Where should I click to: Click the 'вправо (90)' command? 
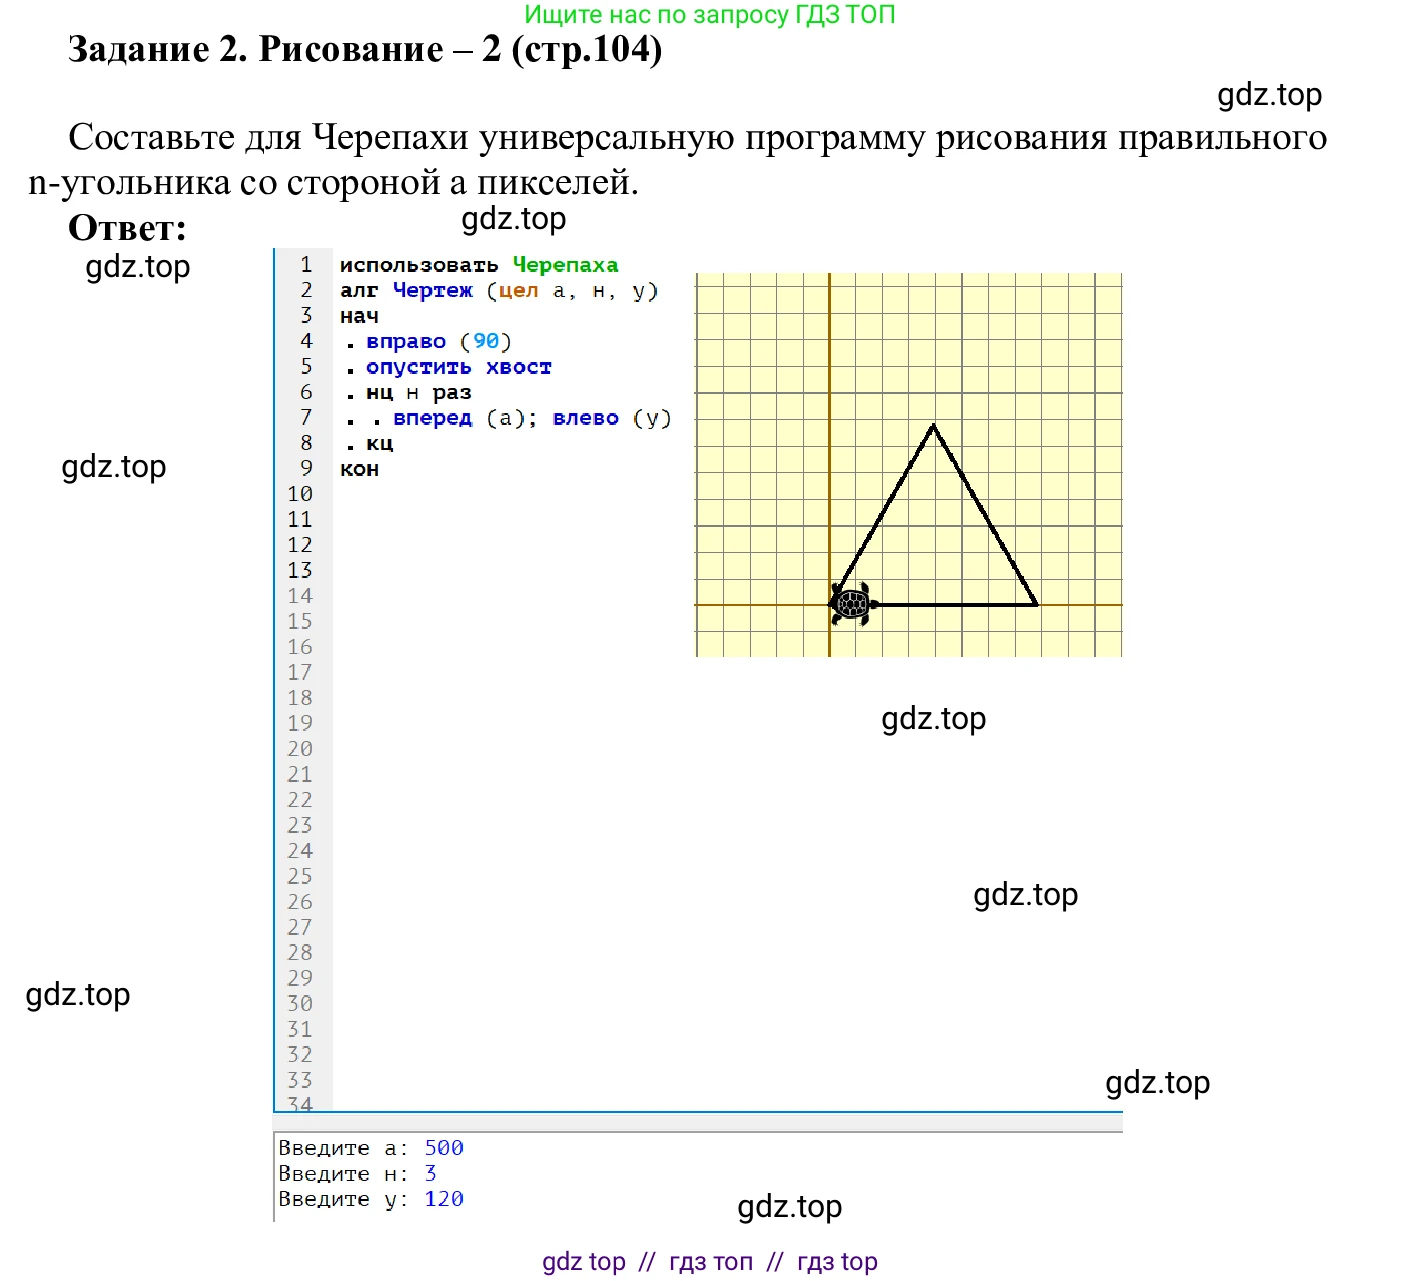click(x=438, y=341)
